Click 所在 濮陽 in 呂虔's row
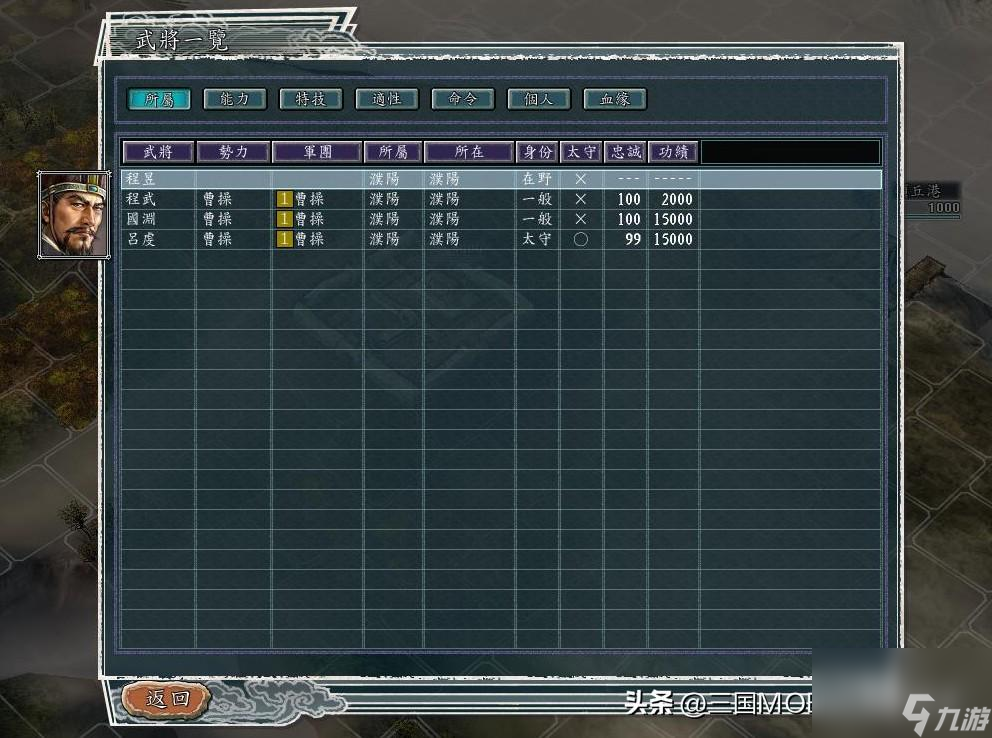Image resolution: width=992 pixels, height=738 pixels. click(x=445, y=239)
